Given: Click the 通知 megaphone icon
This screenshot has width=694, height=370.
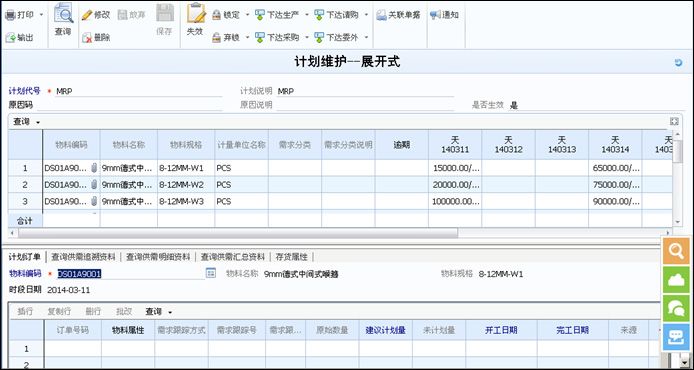Looking at the screenshot, I should [435, 15].
